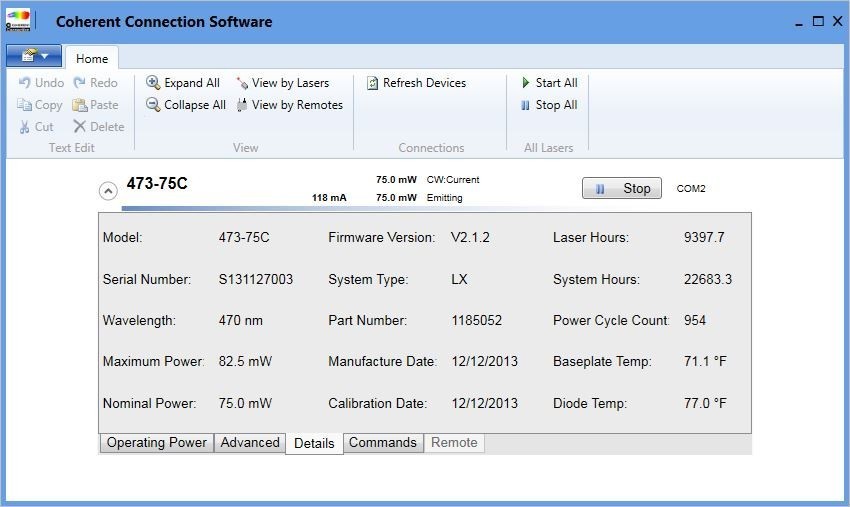This screenshot has width=850, height=507.
Task: Click the View by Lasers icon
Action: pos(242,83)
